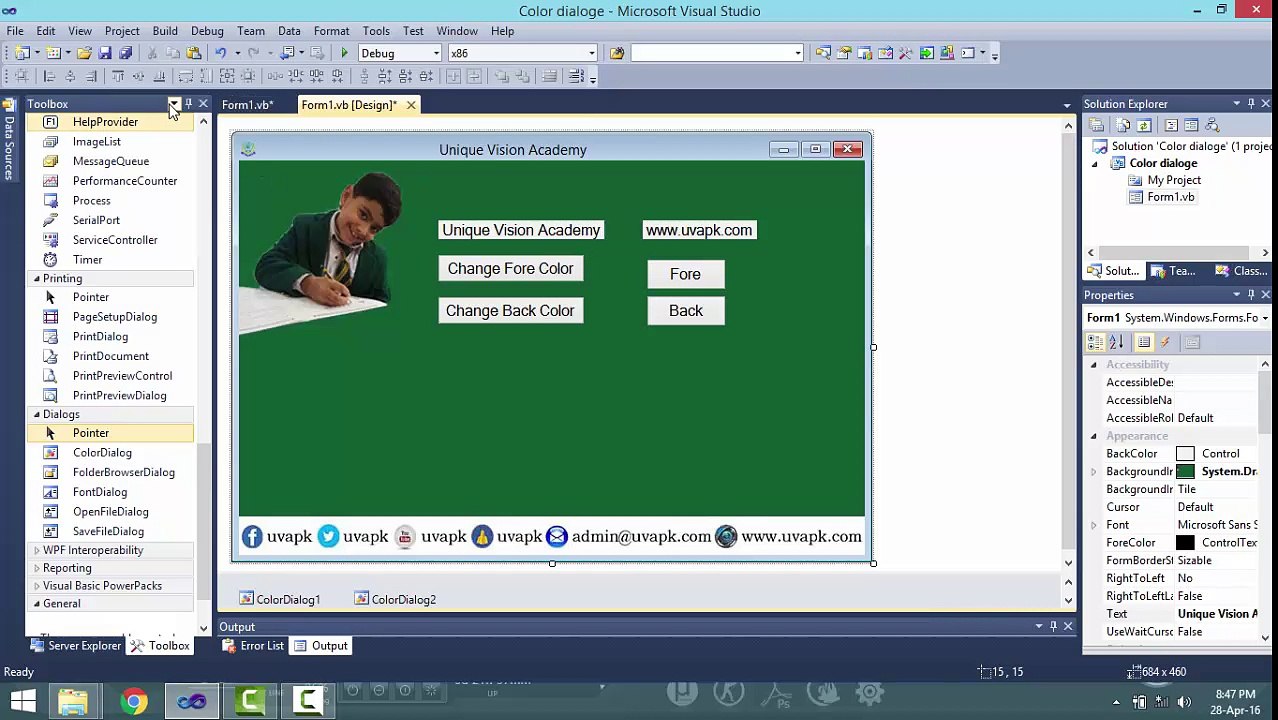Open the Format menu
This screenshot has height=720, width=1278.
click(331, 31)
